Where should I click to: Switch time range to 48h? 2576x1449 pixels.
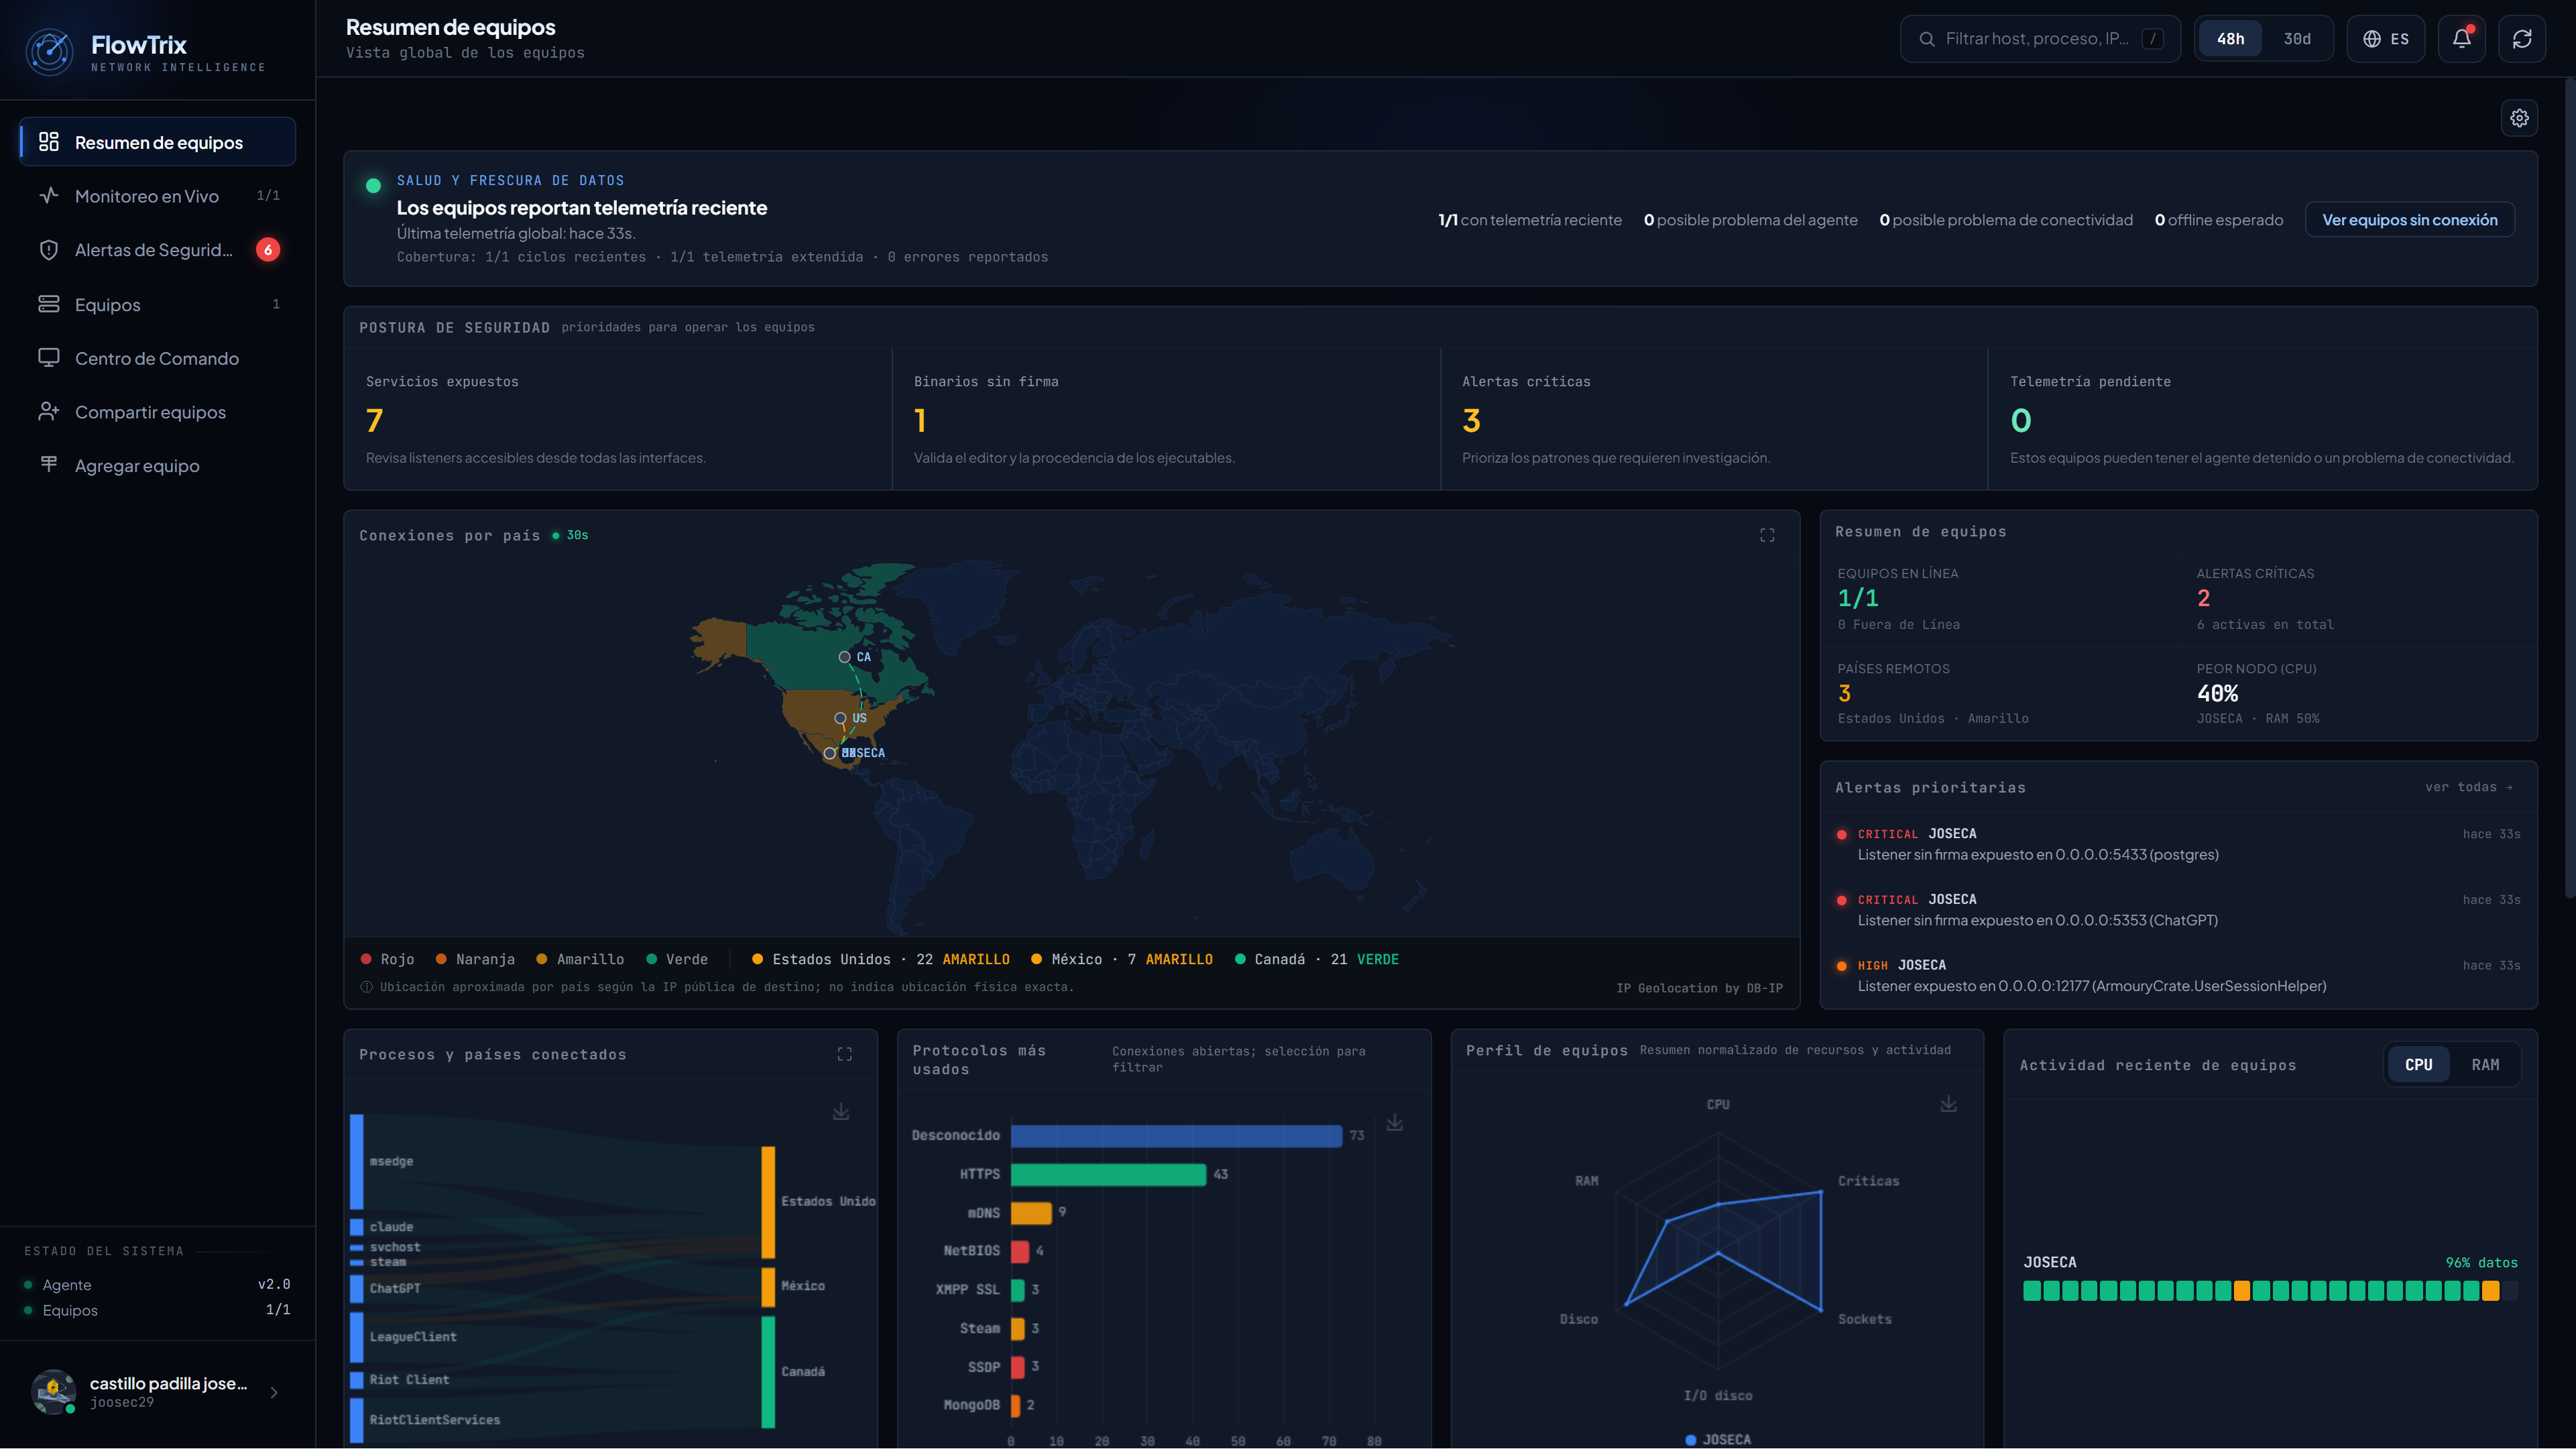[2230, 39]
